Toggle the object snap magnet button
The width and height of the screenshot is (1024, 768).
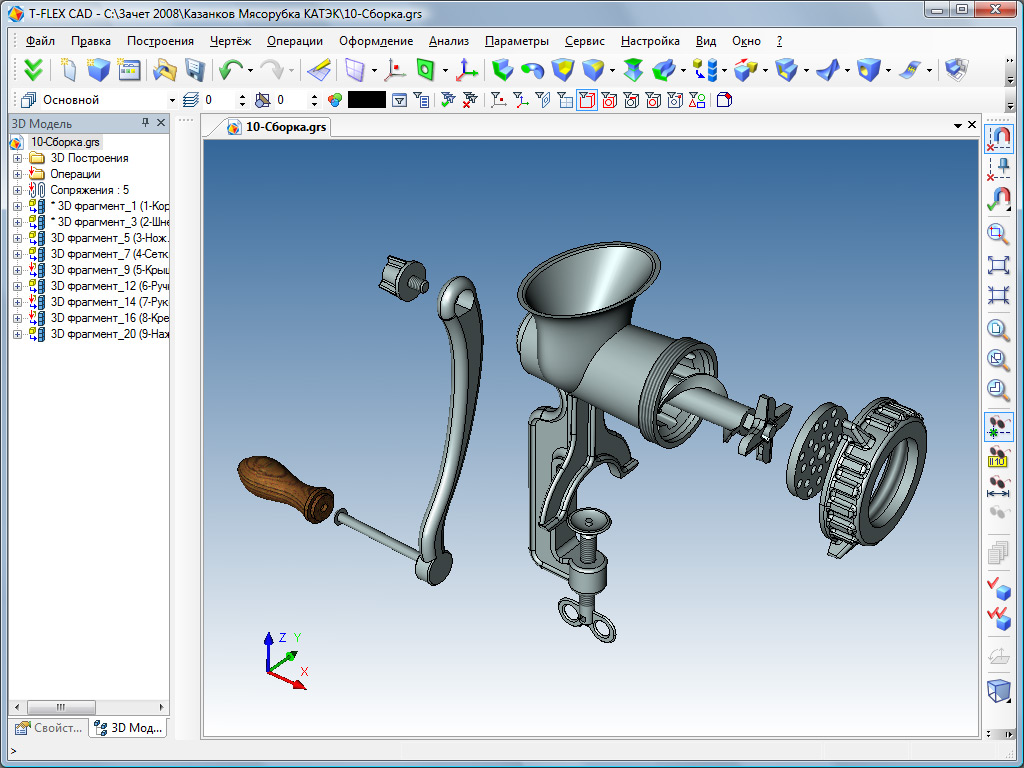coord(998,138)
